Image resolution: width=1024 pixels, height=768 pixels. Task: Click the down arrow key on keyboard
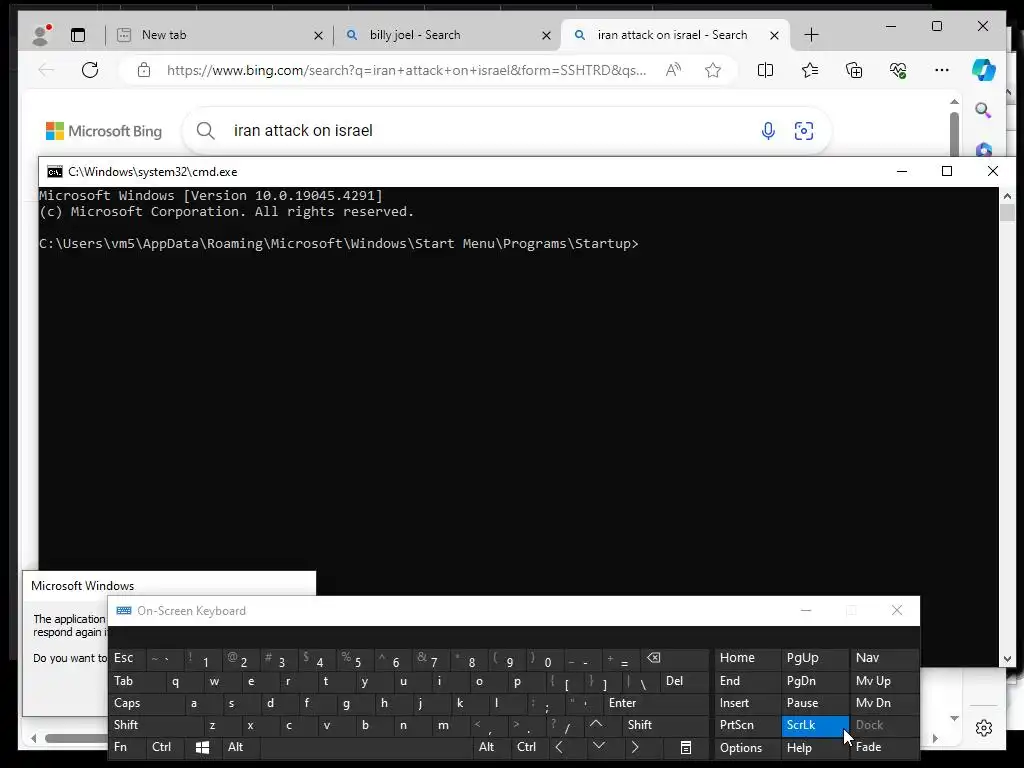(x=599, y=746)
